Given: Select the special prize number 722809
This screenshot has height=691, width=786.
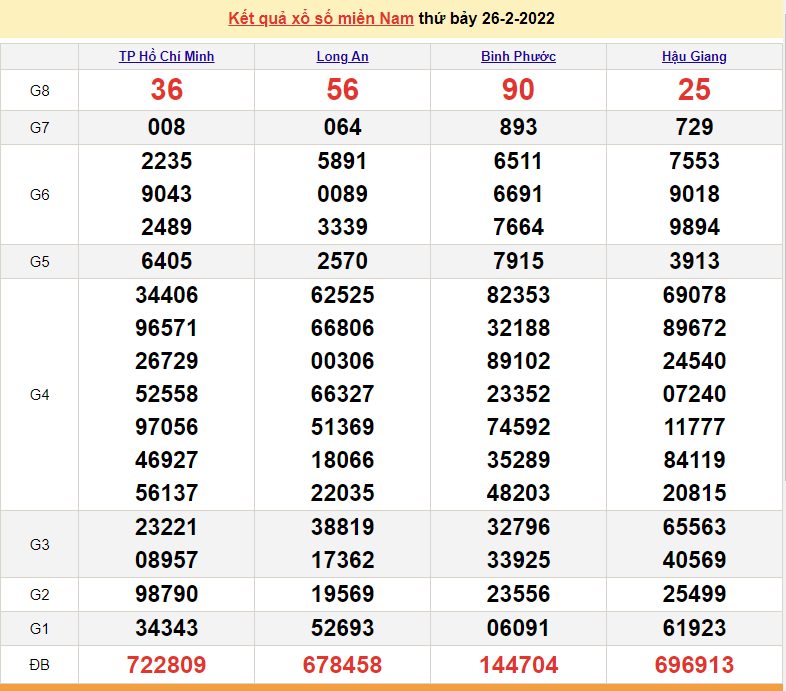Looking at the screenshot, I should [x=167, y=664].
